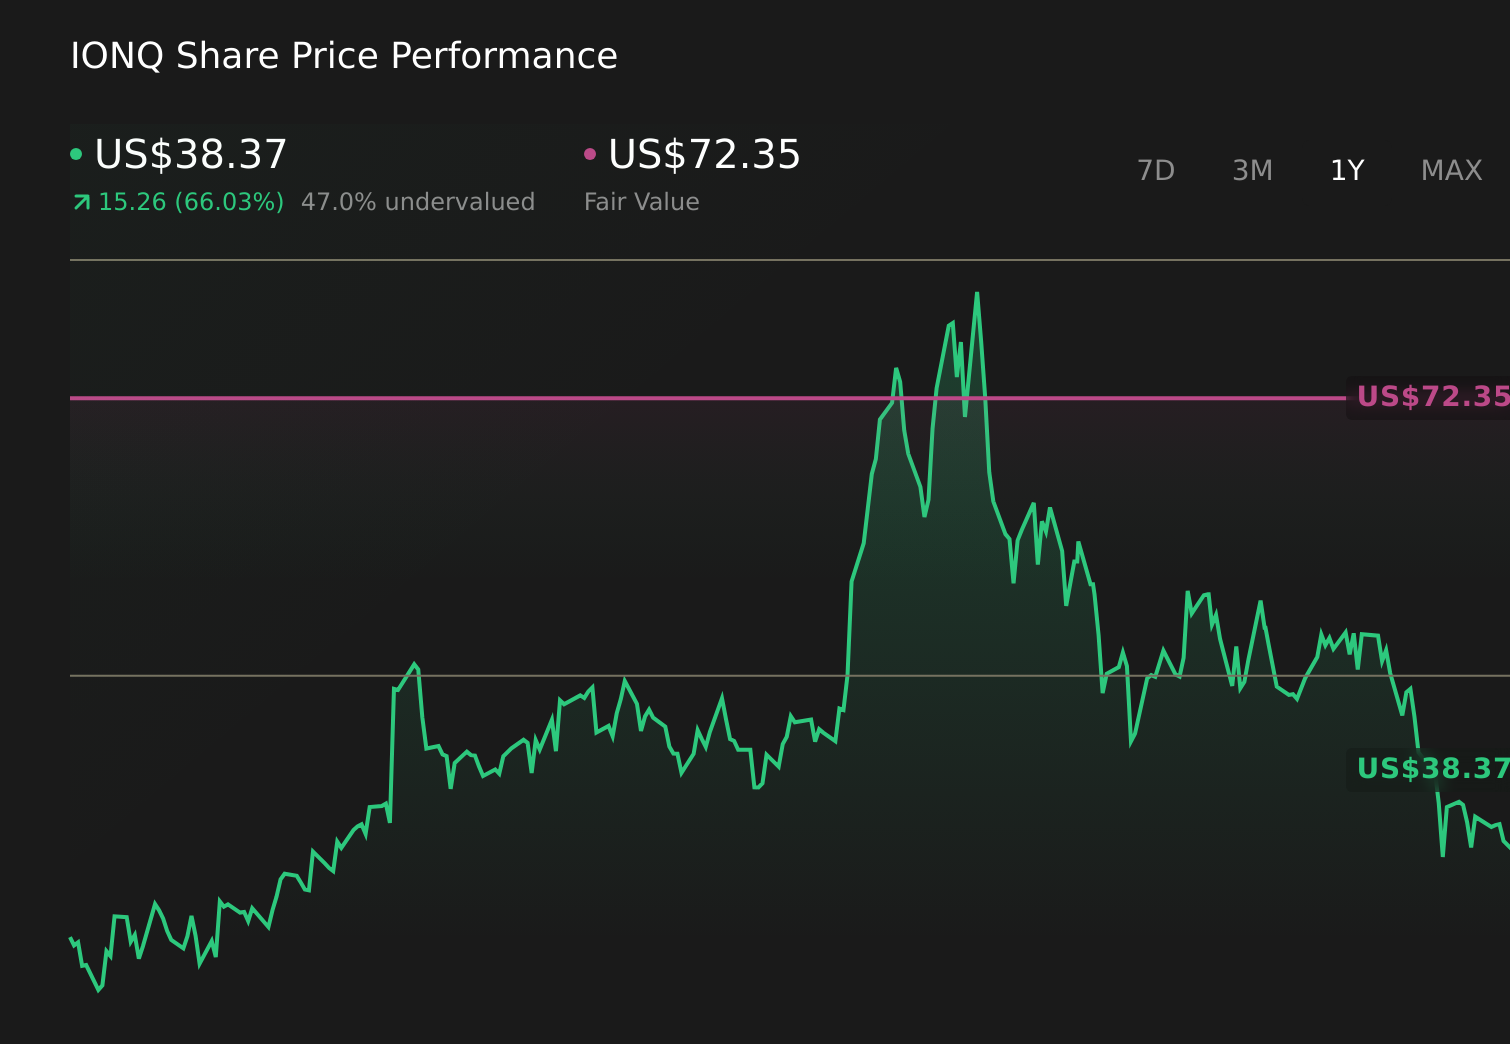Click the US$38.37 share price heading
The width and height of the screenshot is (1510, 1044).
(x=190, y=154)
